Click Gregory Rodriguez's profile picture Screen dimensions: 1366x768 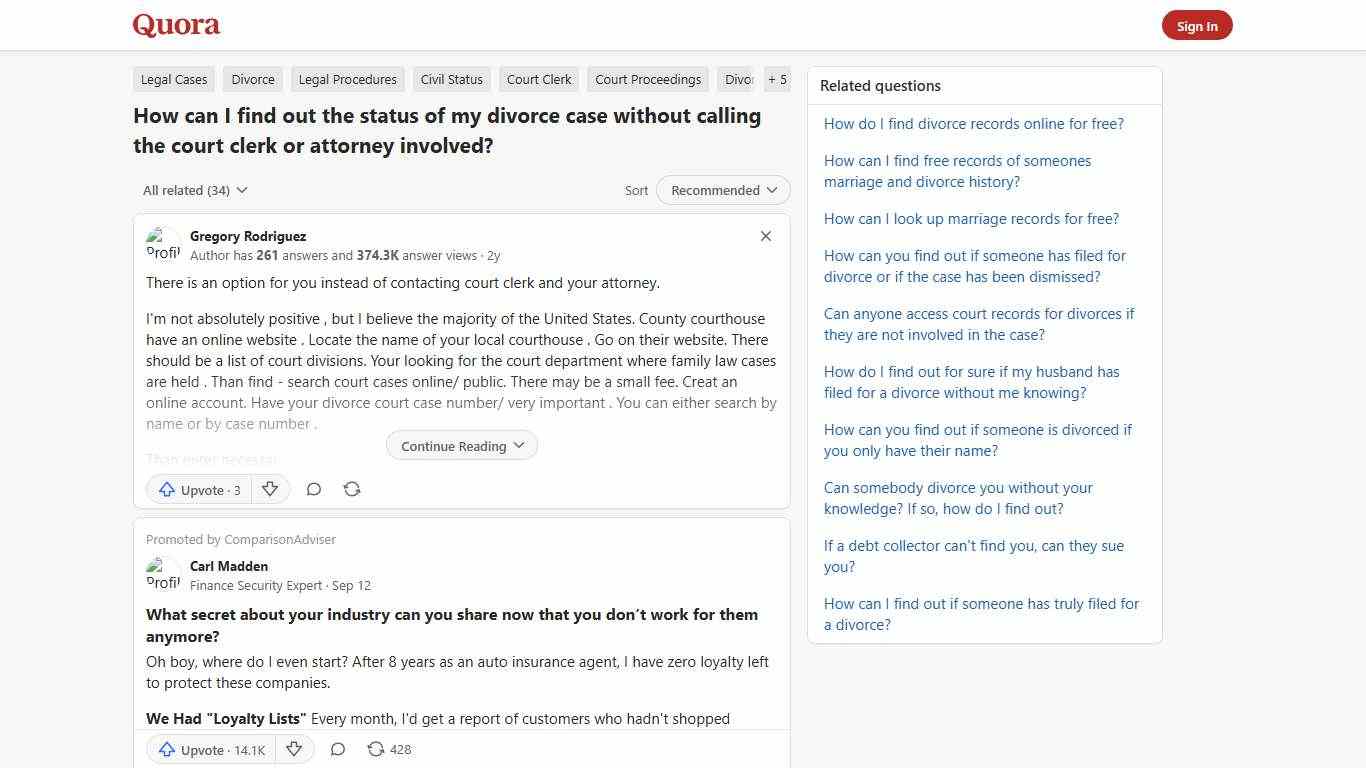(x=163, y=243)
